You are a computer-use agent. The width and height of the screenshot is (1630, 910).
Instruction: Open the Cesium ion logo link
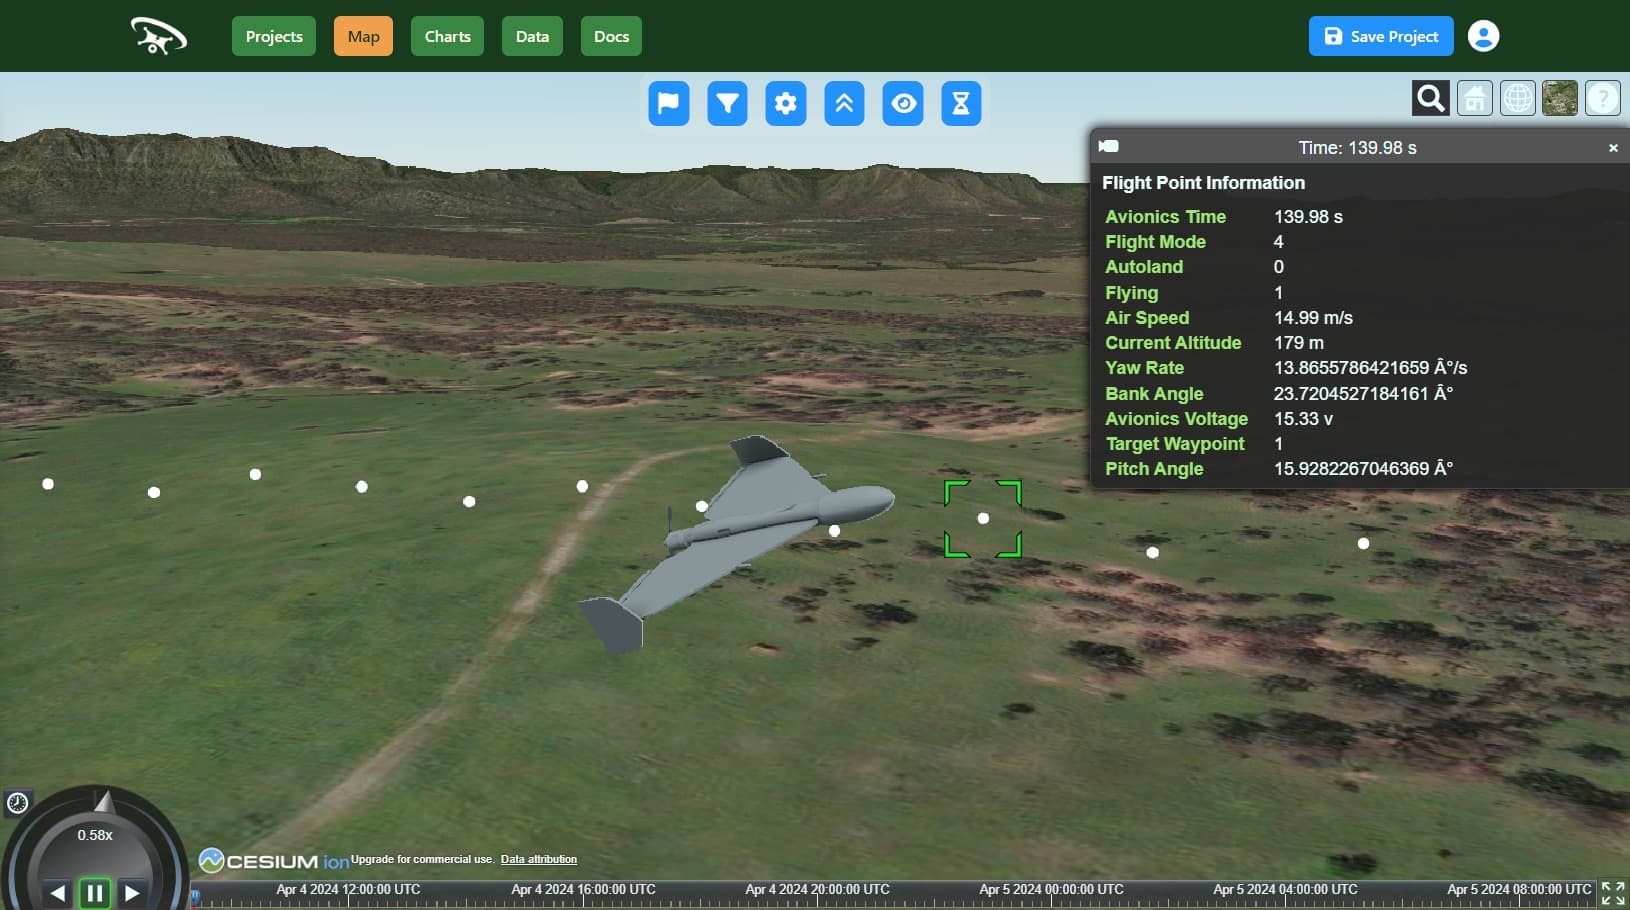click(x=274, y=861)
